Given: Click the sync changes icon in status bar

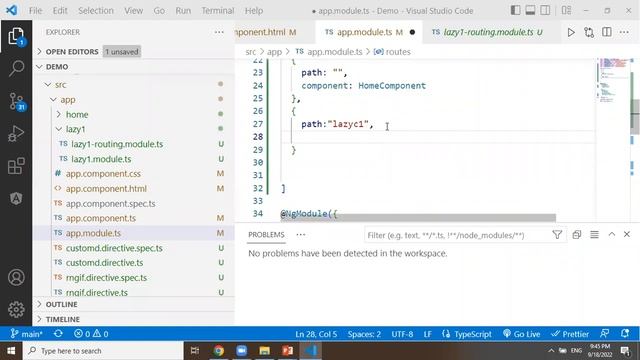Looking at the screenshot, I should [58, 333].
